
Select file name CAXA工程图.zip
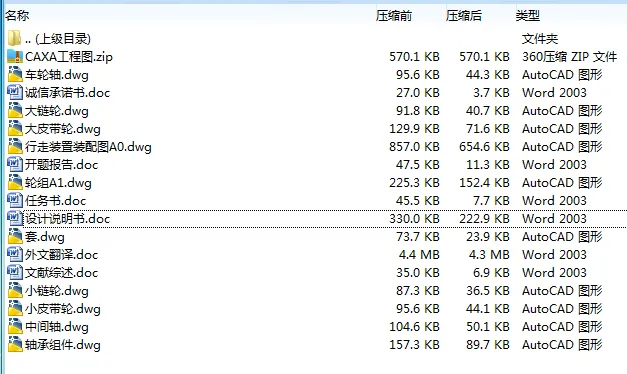69,57
